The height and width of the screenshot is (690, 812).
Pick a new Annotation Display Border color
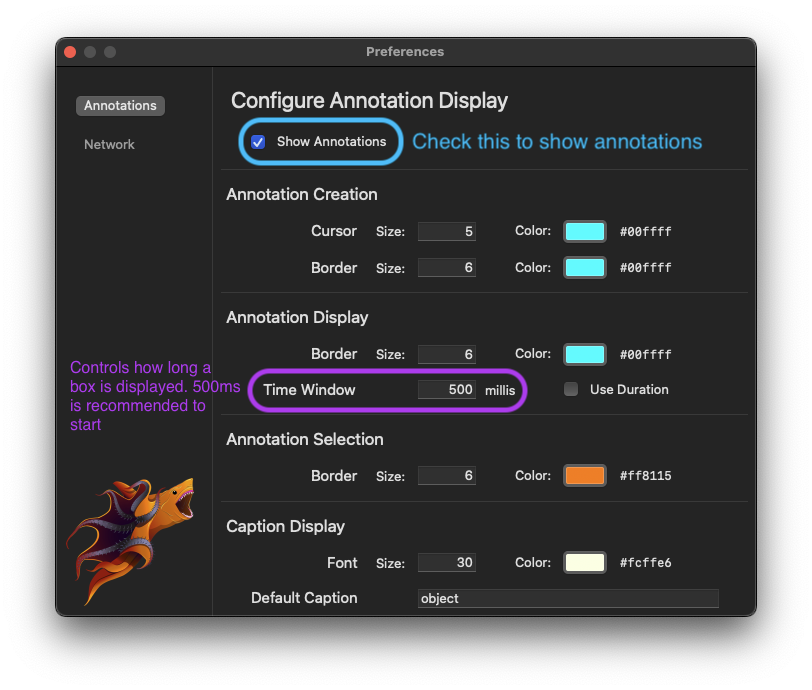click(x=584, y=354)
